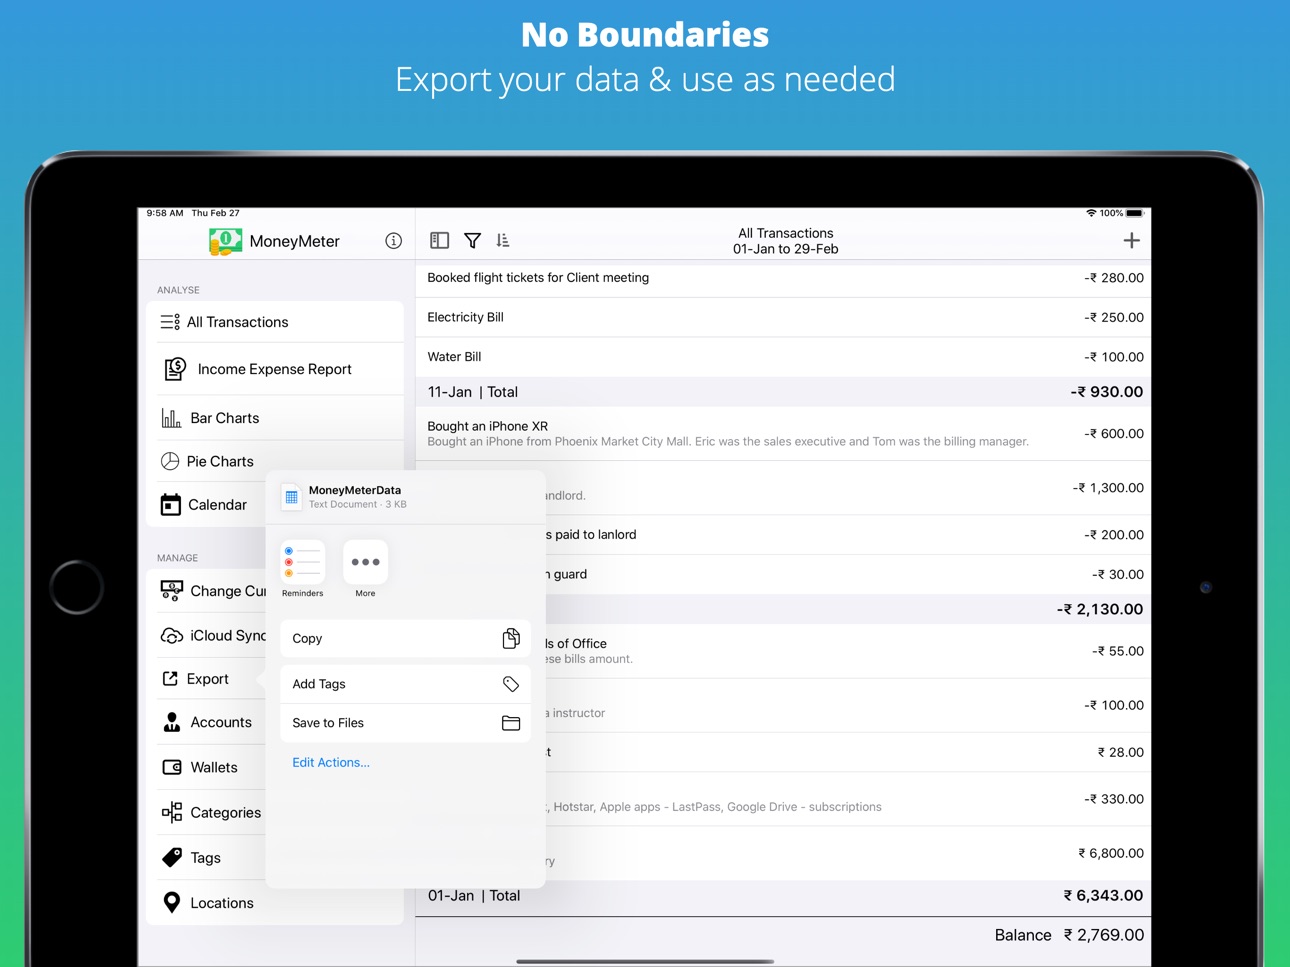
Task: Click the Export arrow icon
Action: click(170, 679)
